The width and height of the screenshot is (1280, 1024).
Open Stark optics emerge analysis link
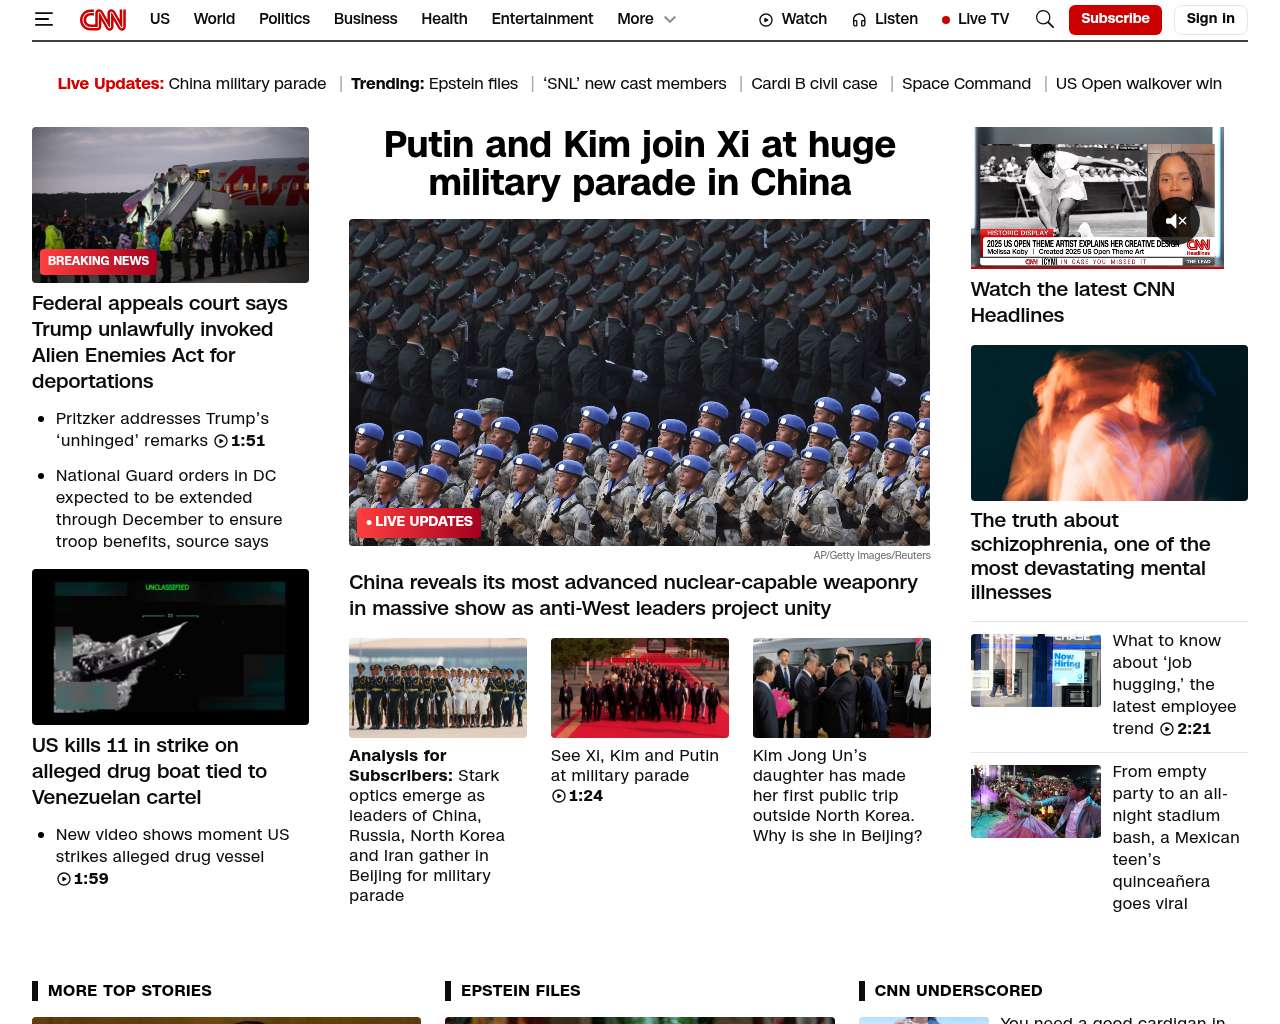click(427, 825)
